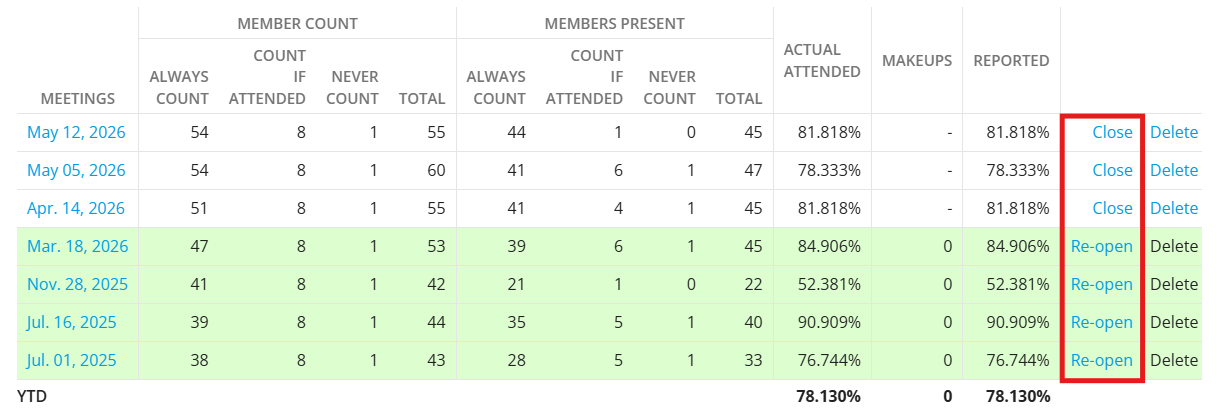The height and width of the screenshot is (411, 1217).
Task: Close the Apr. 14, 2026 meeting
Action: (1112, 208)
